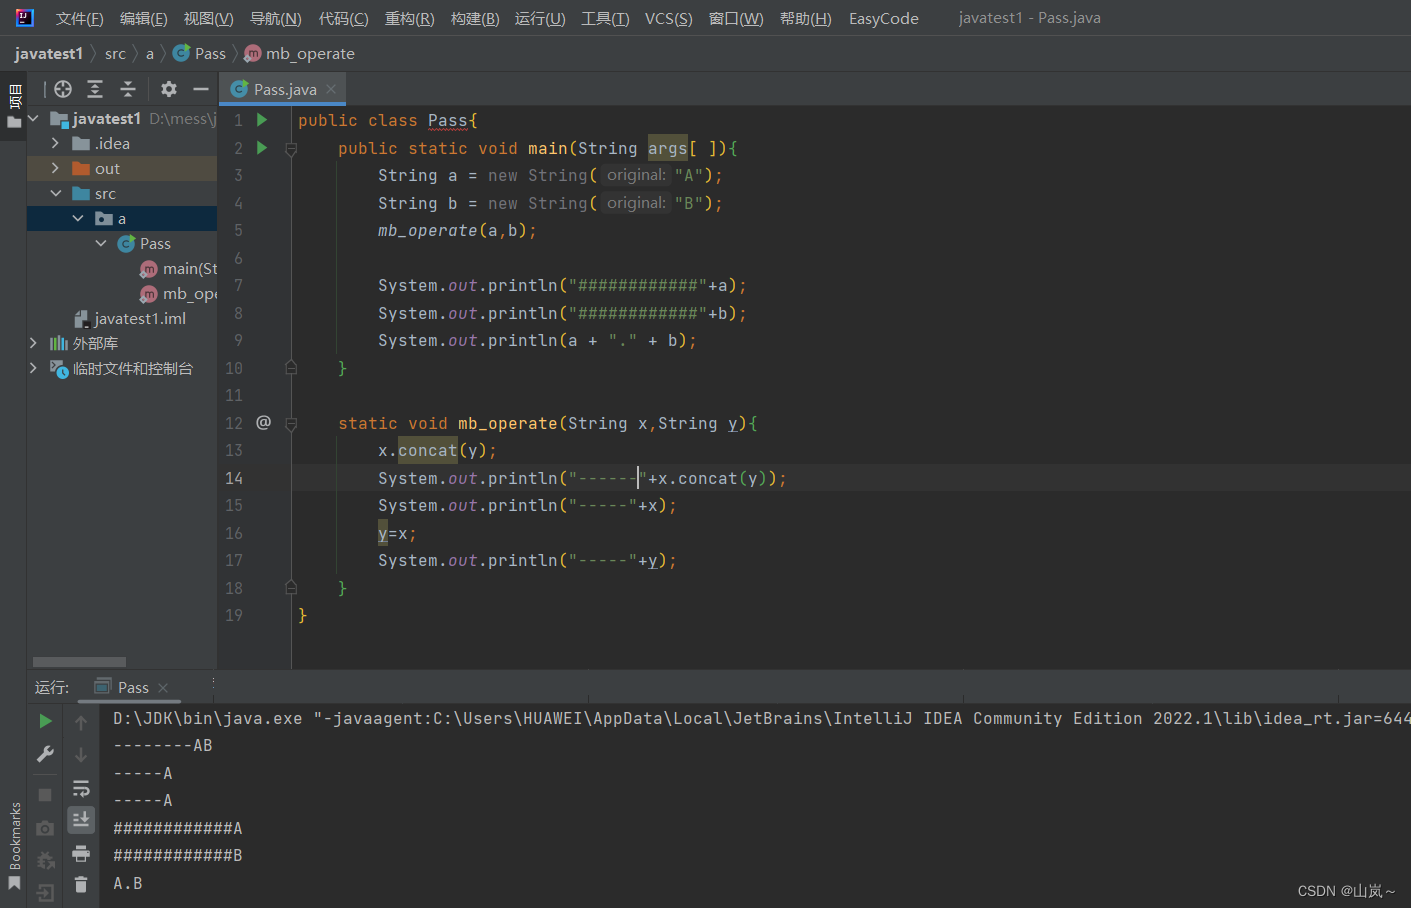Open the 导航(N) Navigate menu
This screenshot has height=908, width=1411.
(x=275, y=19)
